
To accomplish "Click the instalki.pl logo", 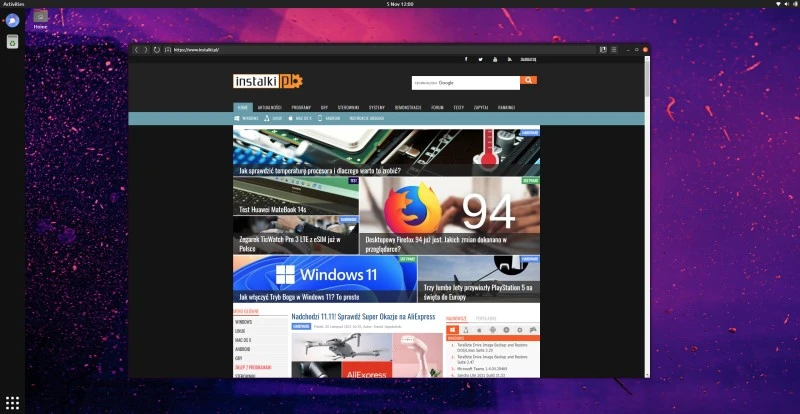I will [268, 81].
